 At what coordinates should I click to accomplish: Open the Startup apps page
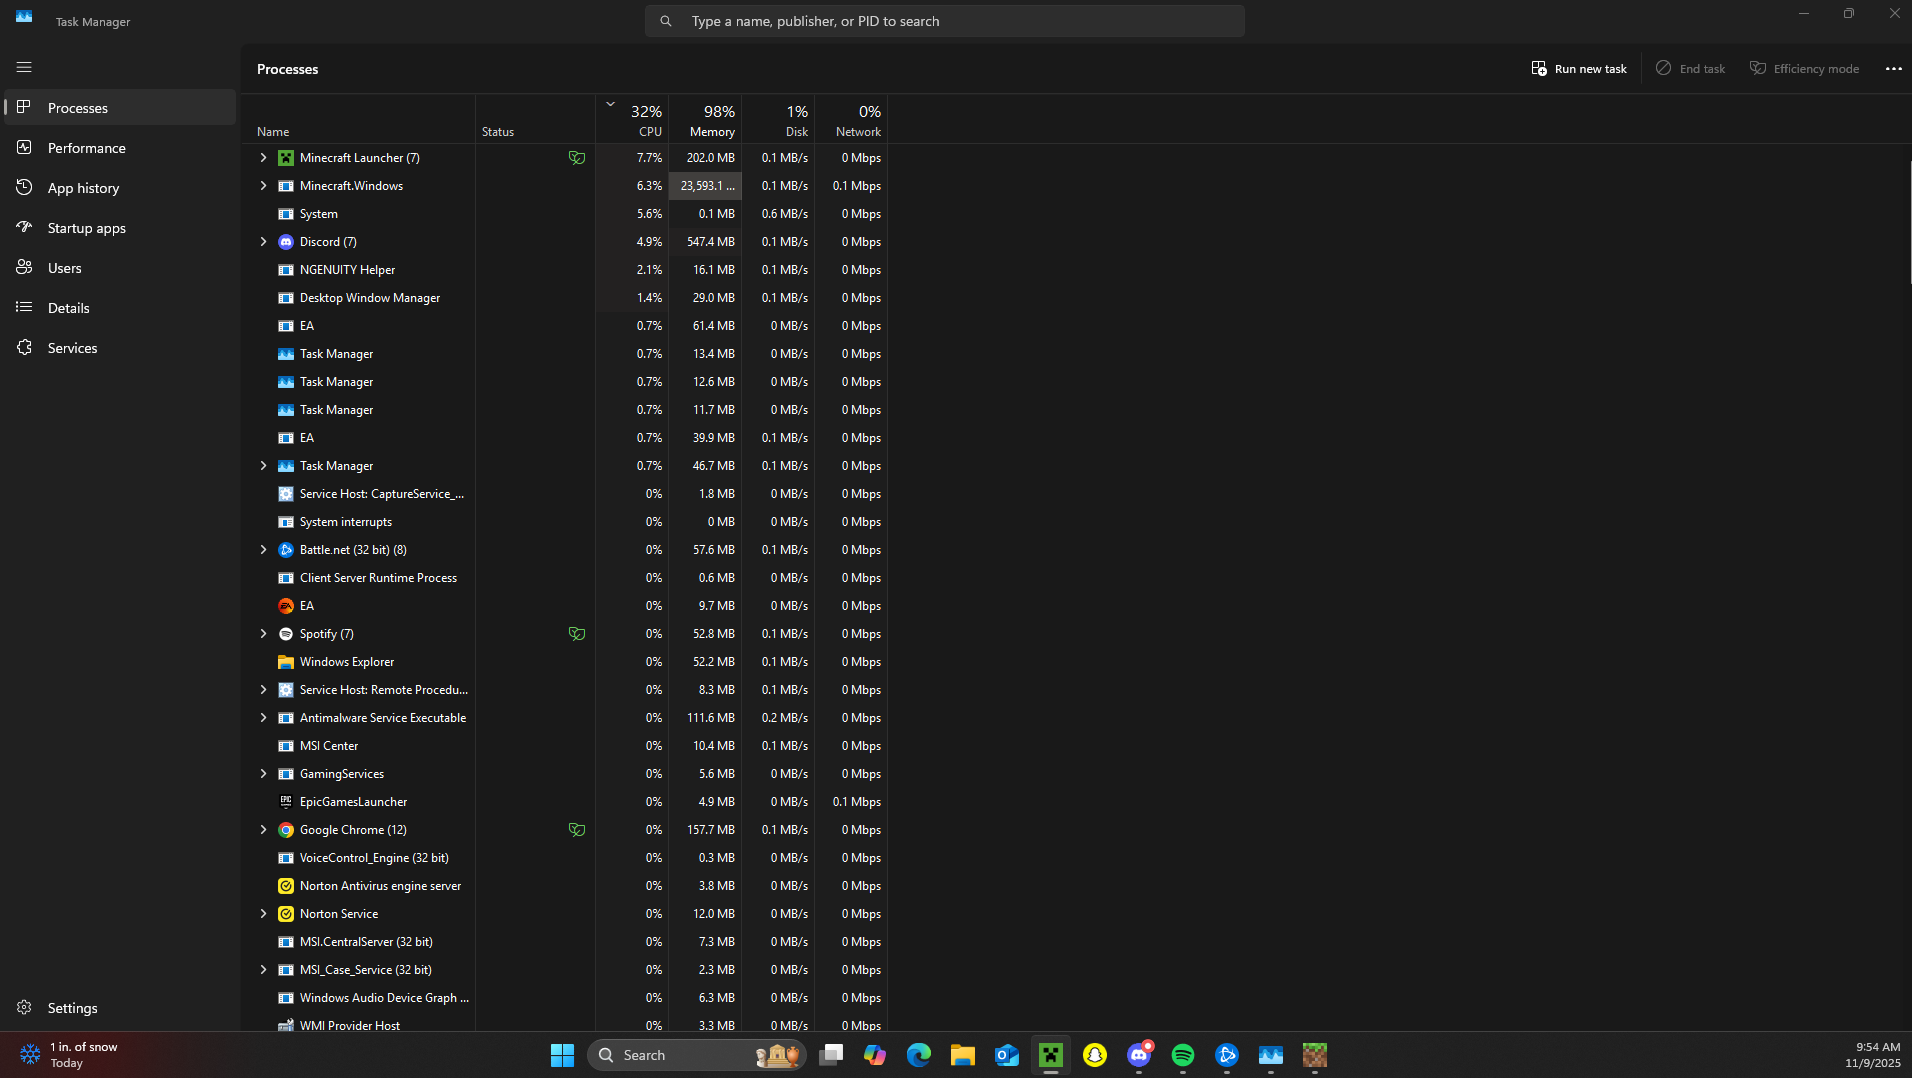[x=86, y=228]
